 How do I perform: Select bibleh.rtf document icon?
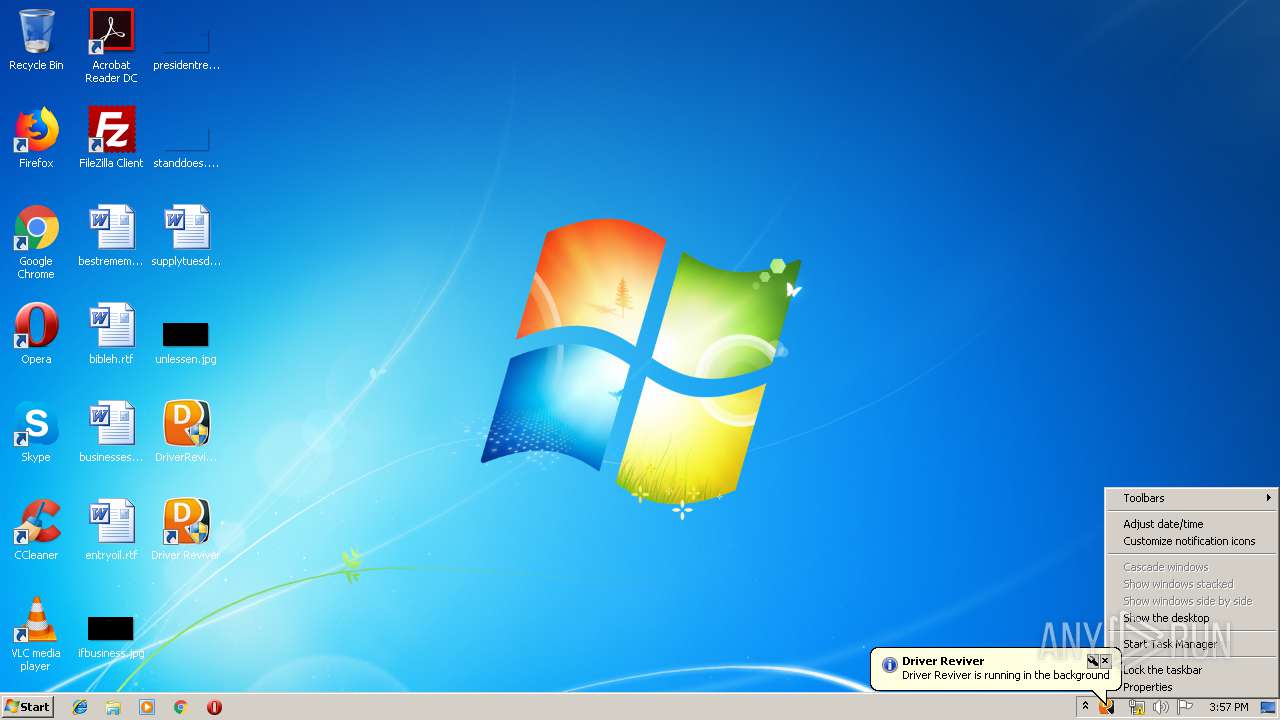pos(111,334)
